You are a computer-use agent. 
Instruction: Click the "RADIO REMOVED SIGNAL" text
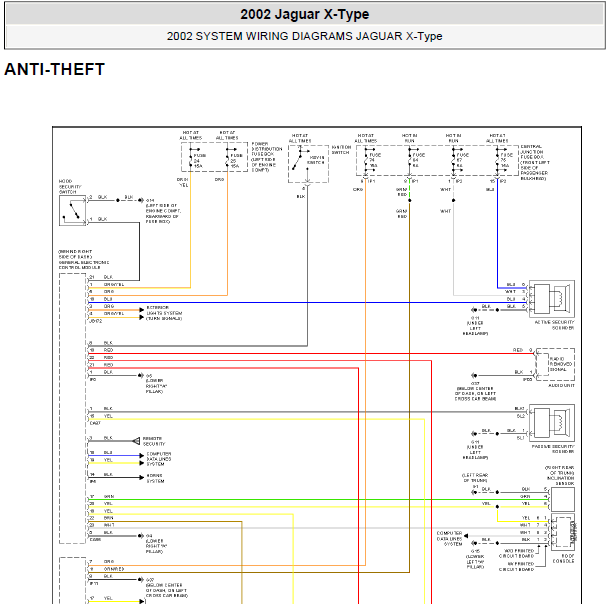pyautogui.click(x=560, y=364)
